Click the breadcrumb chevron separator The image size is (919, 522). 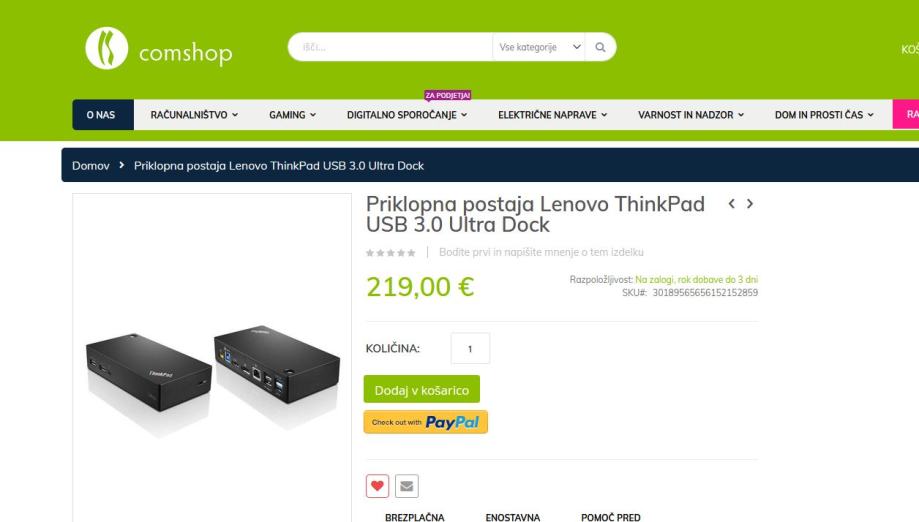point(121,165)
